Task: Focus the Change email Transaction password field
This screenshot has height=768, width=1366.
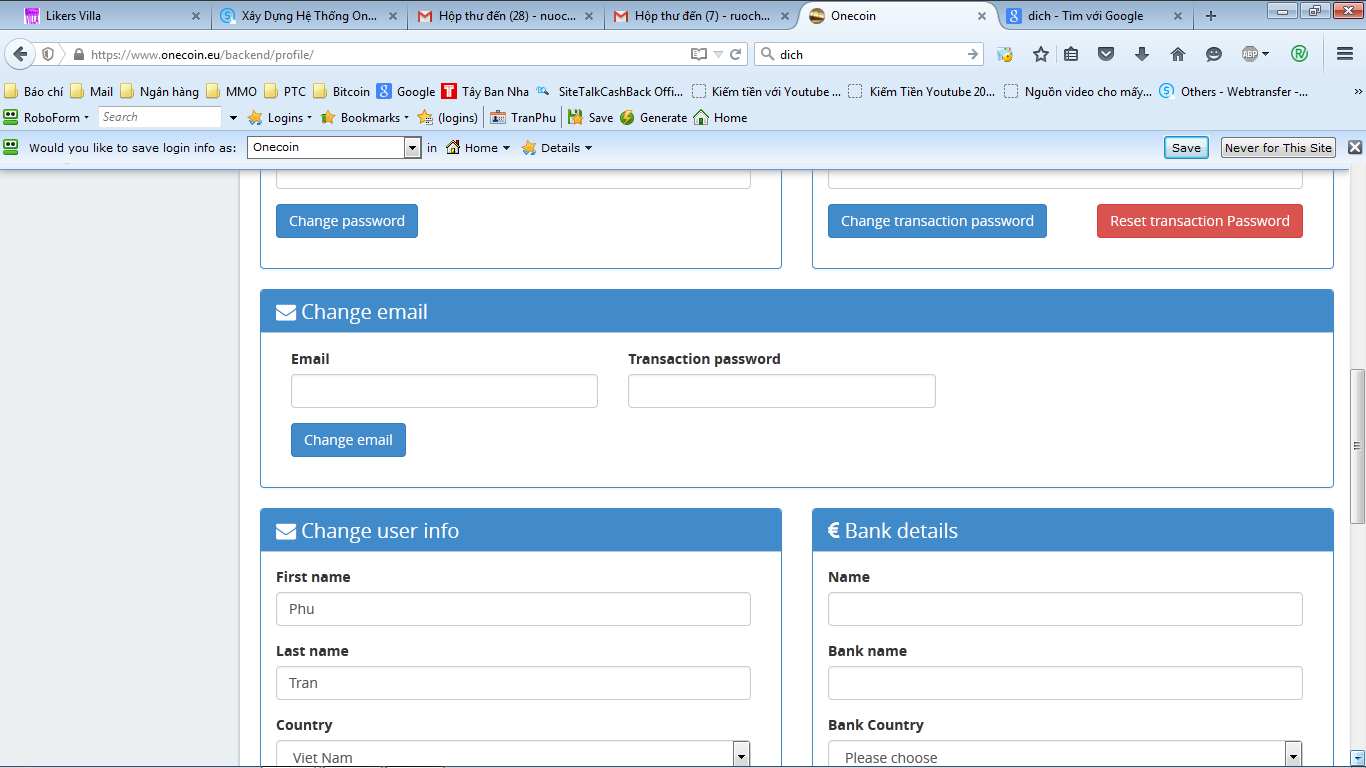Action: [782, 391]
